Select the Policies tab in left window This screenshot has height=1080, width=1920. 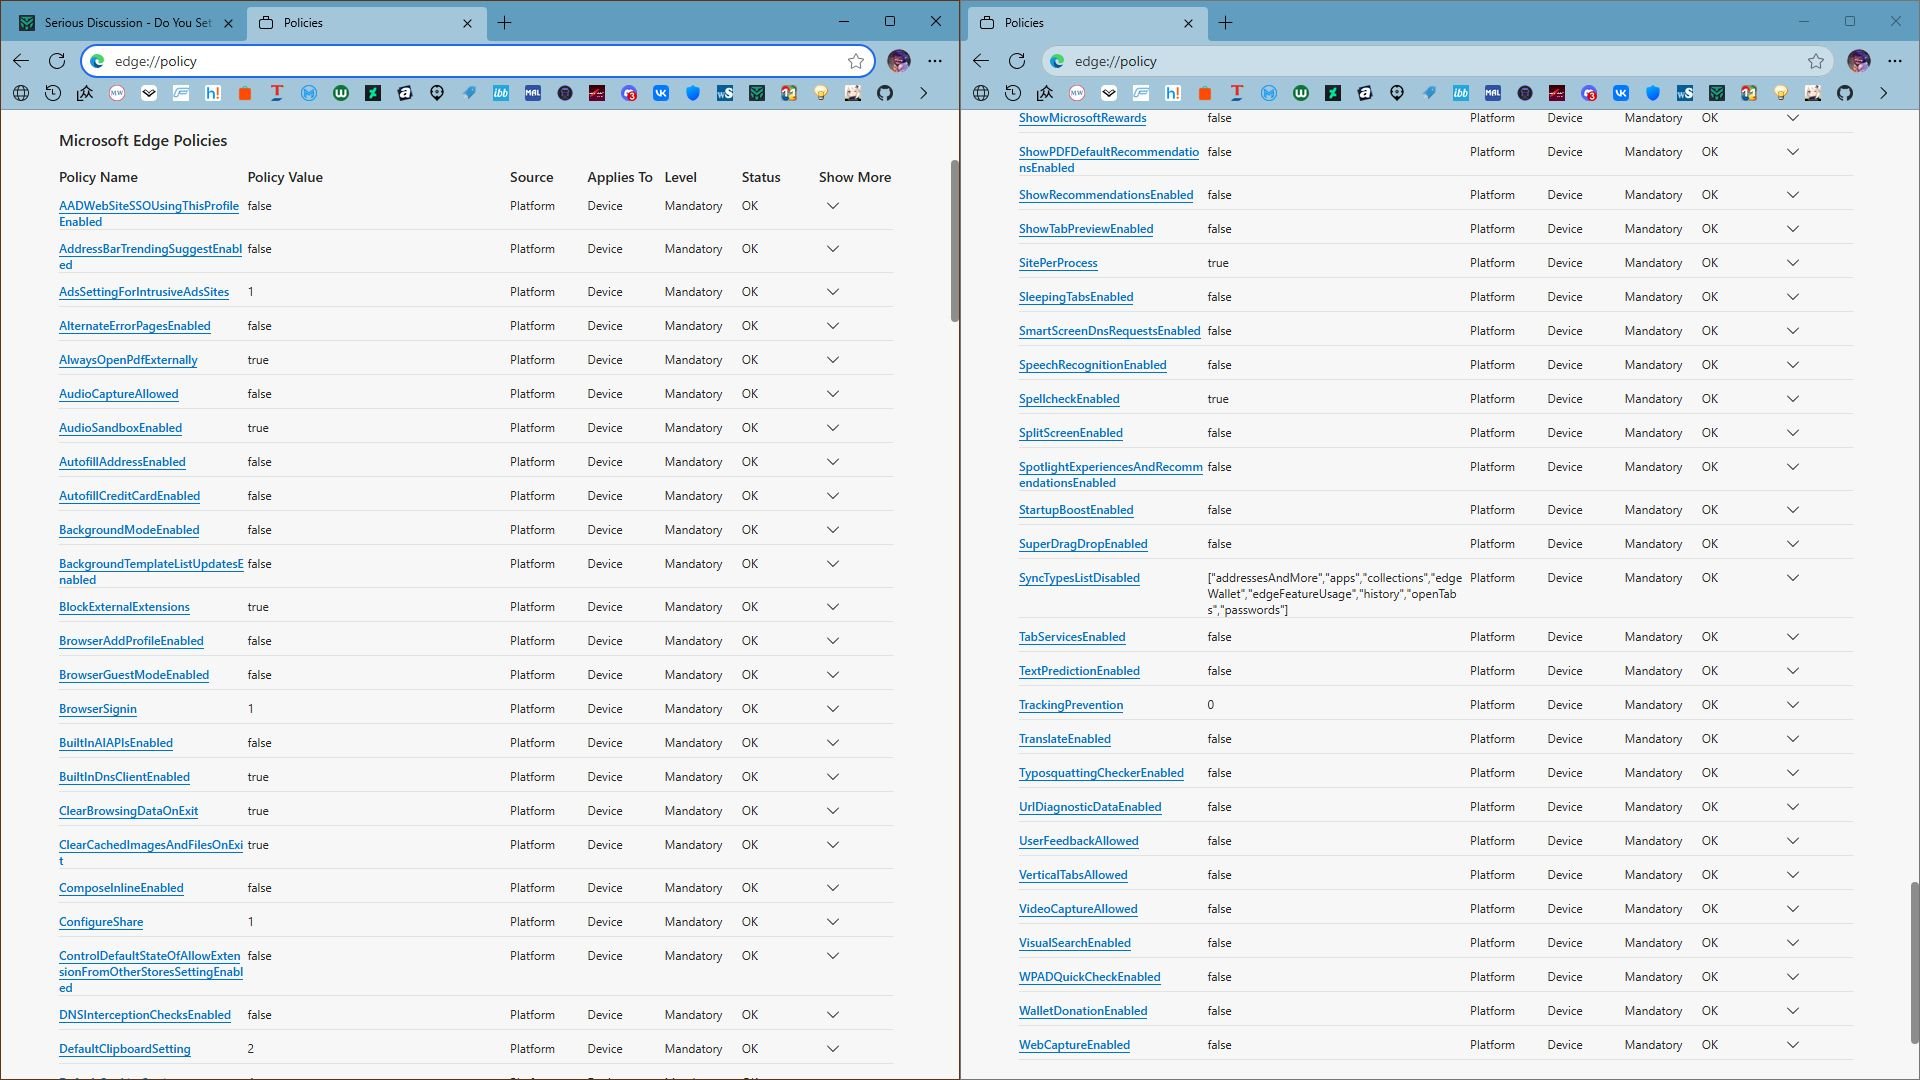click(366, 23)
